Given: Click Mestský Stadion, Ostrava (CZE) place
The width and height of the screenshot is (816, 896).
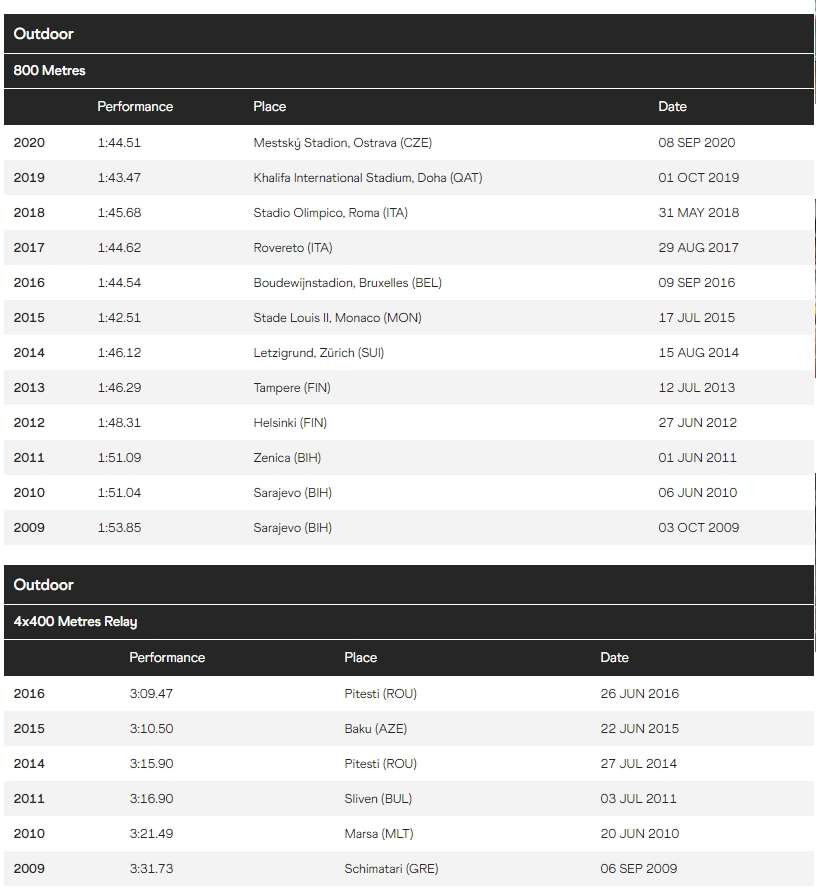Looking at the screenshot, I should tap(342, 143).
